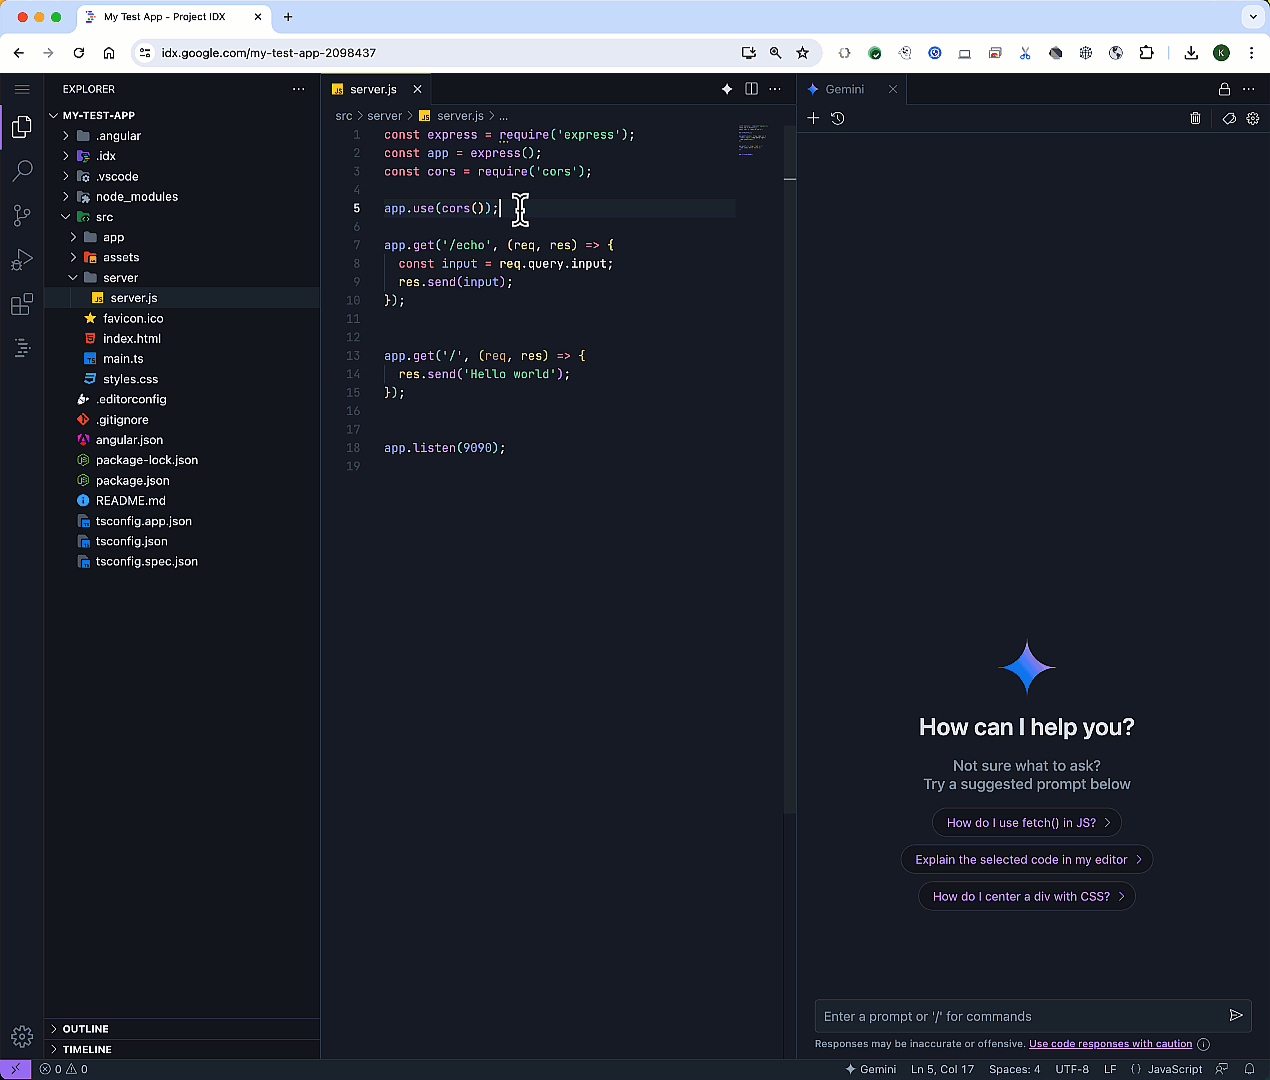
Task: Click Gemini status bar button
Action: pos(871,1069)
